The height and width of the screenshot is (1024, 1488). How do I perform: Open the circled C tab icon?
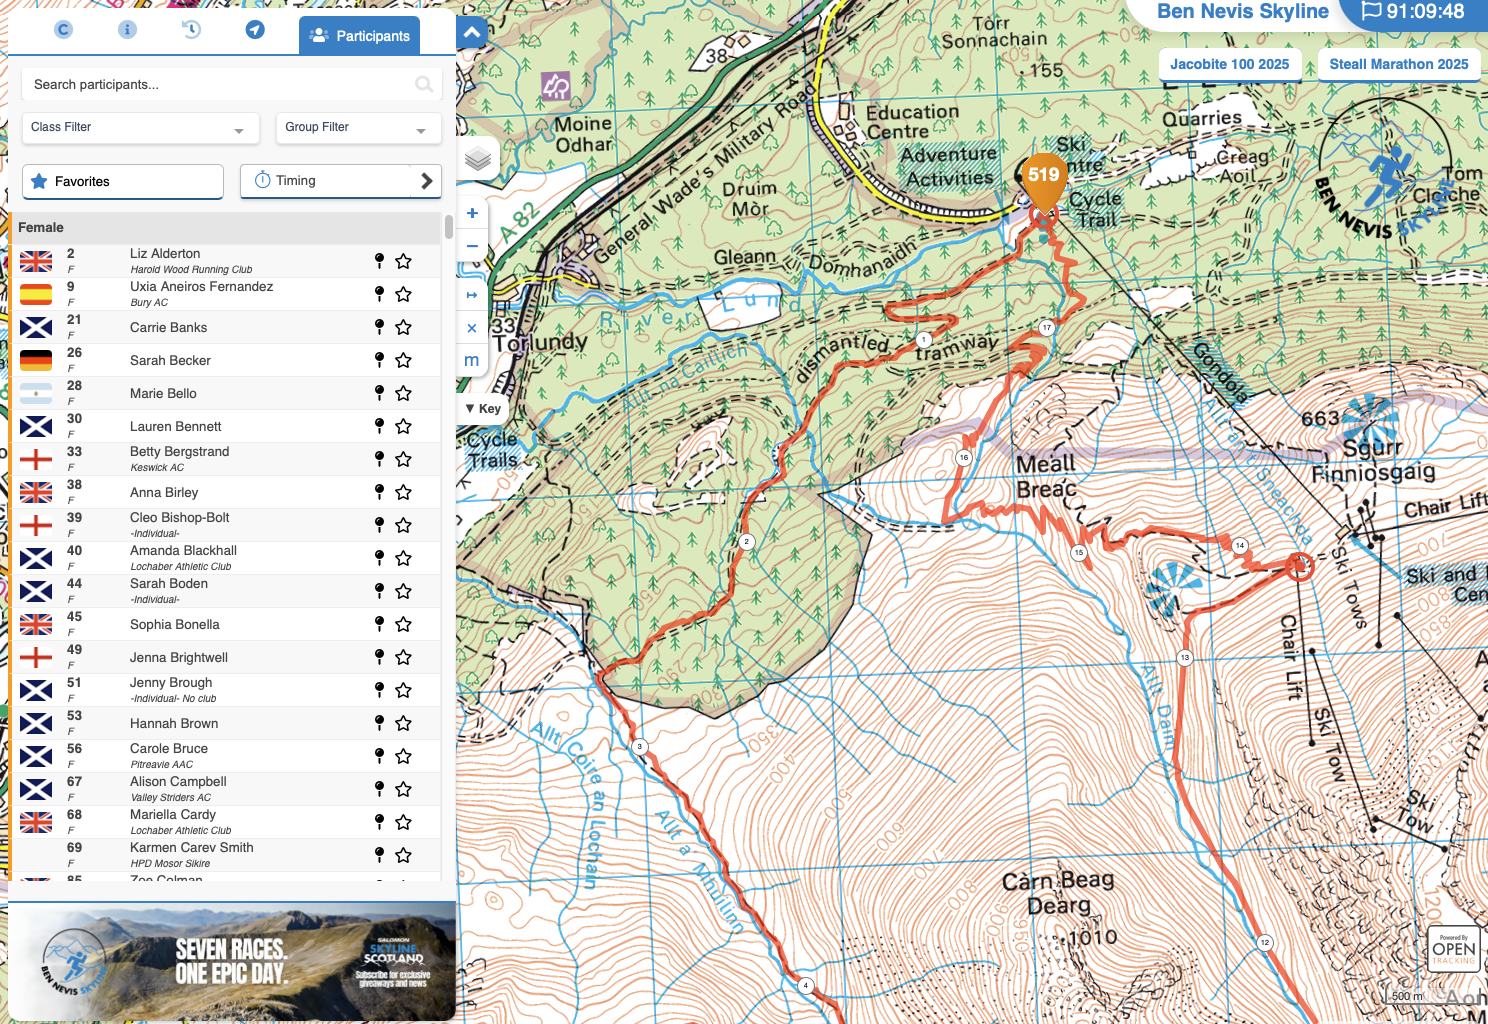[63, 30]
